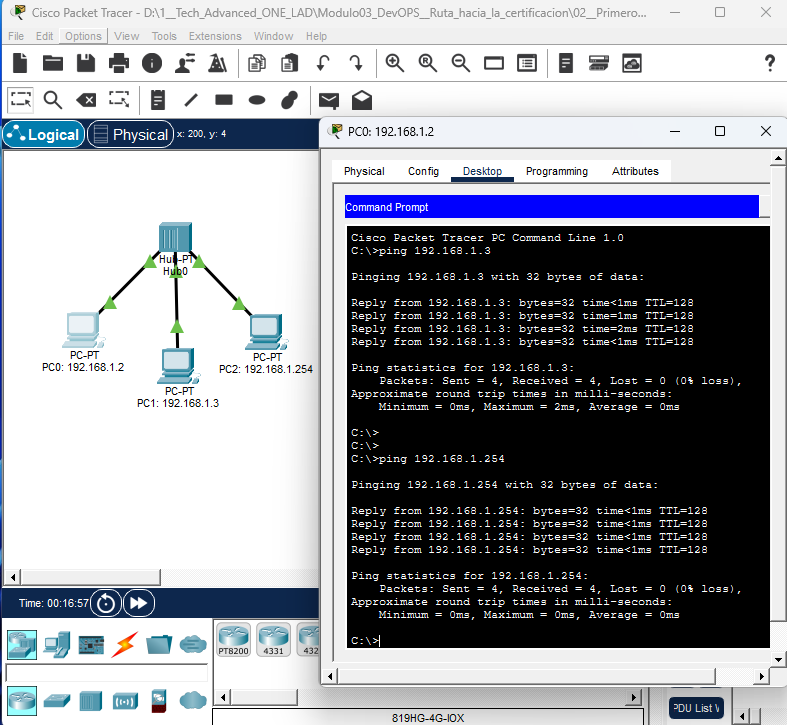Select the Draw Freeform tool
The width and height of the screenshot is (787, 725).
pos(290,100)
